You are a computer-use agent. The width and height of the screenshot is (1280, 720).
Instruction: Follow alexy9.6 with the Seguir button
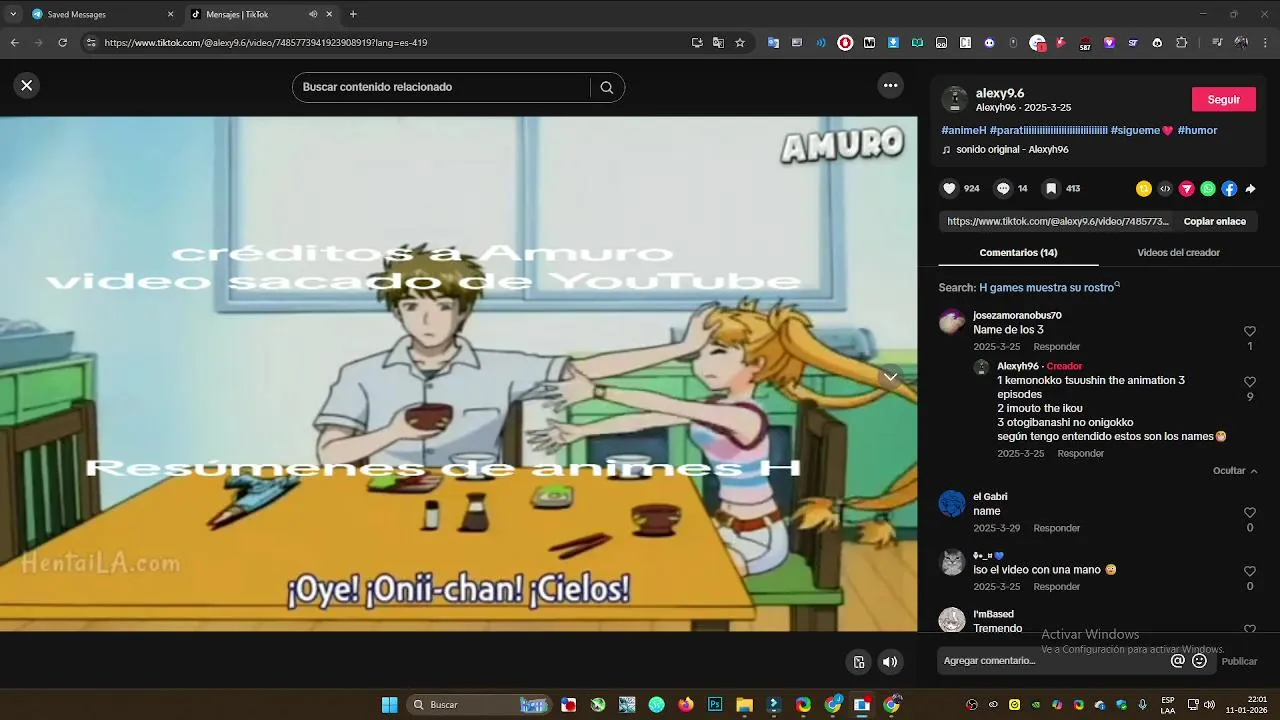coord(1223,100)
